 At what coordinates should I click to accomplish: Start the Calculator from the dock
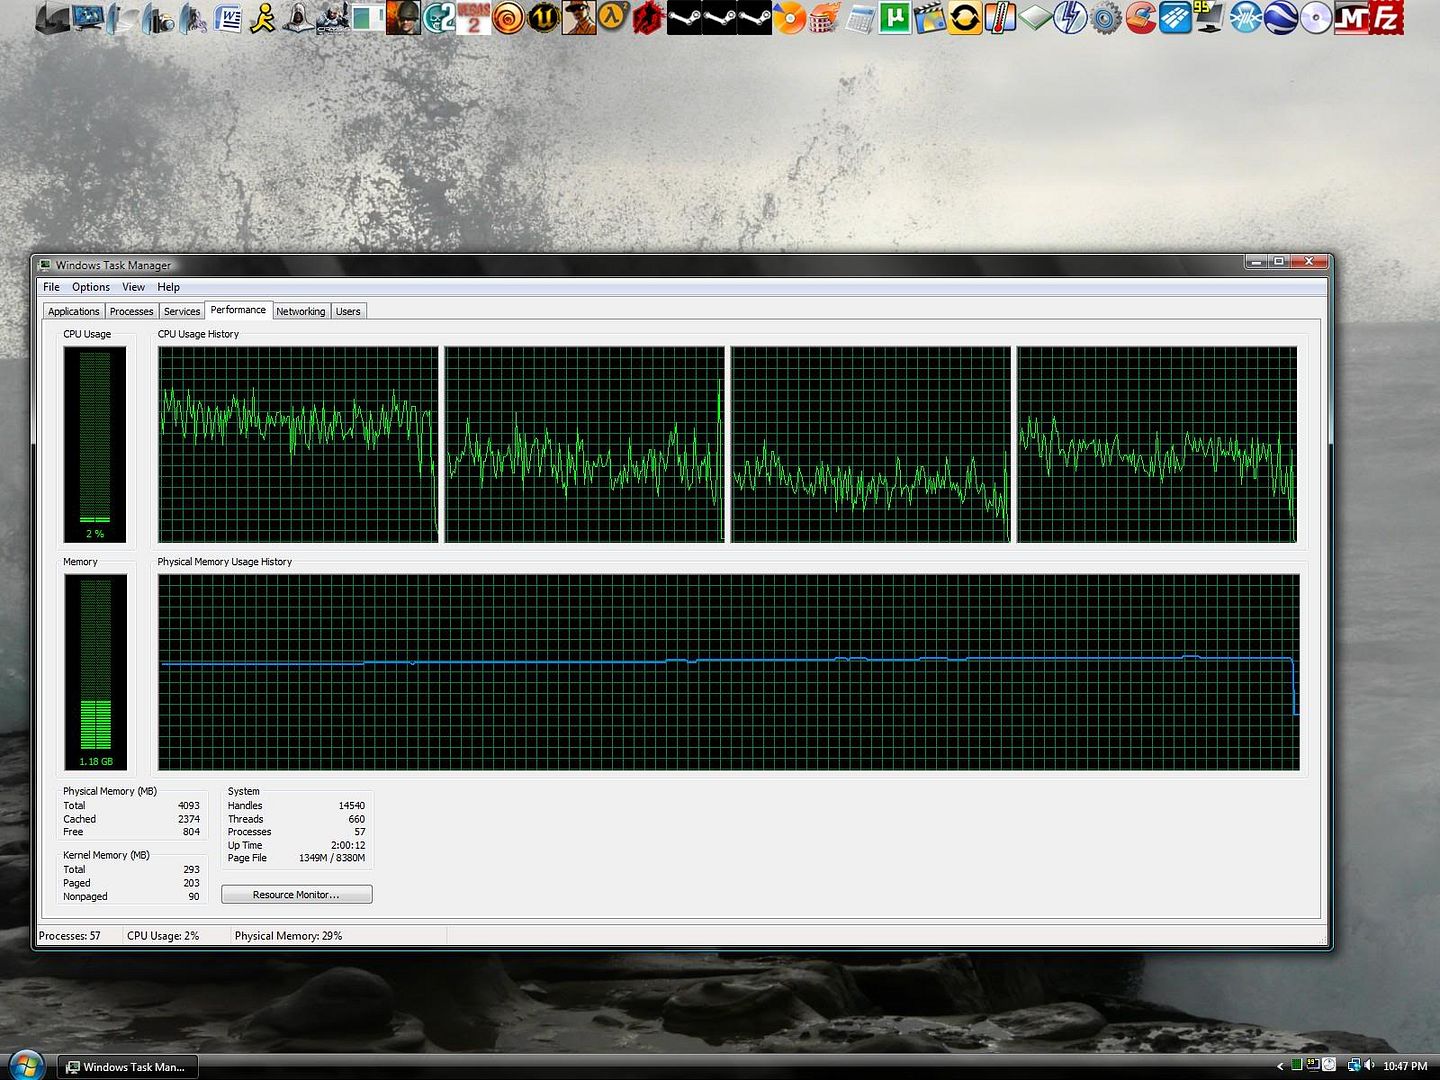pos(859,18)
